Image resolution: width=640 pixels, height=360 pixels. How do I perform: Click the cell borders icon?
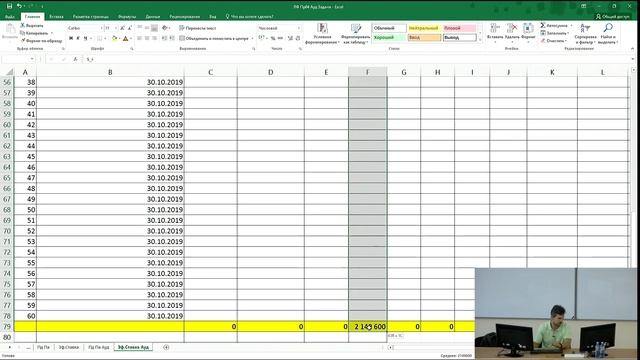(99, 38)
